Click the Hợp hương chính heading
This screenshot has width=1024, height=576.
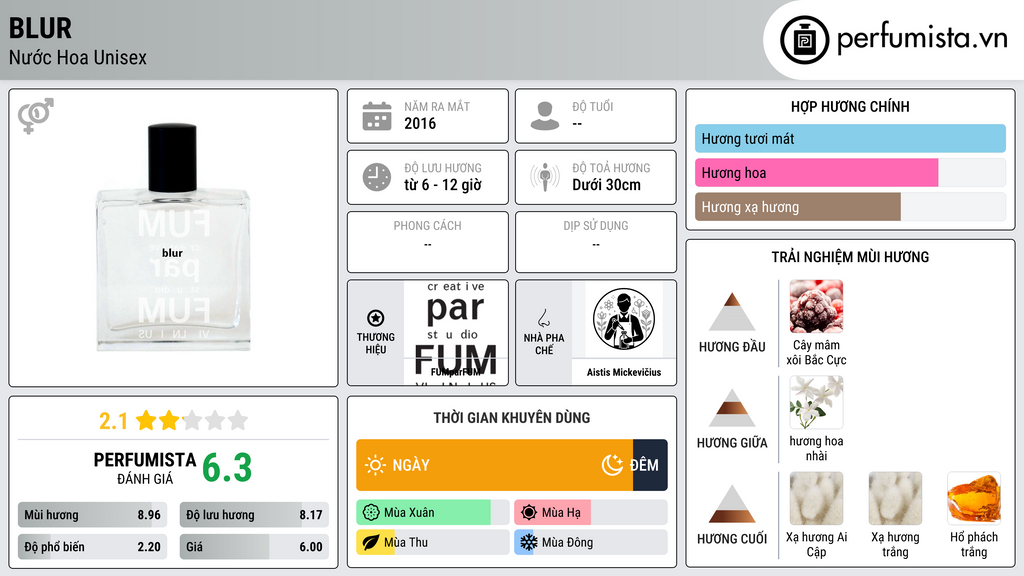pos(850,106)
